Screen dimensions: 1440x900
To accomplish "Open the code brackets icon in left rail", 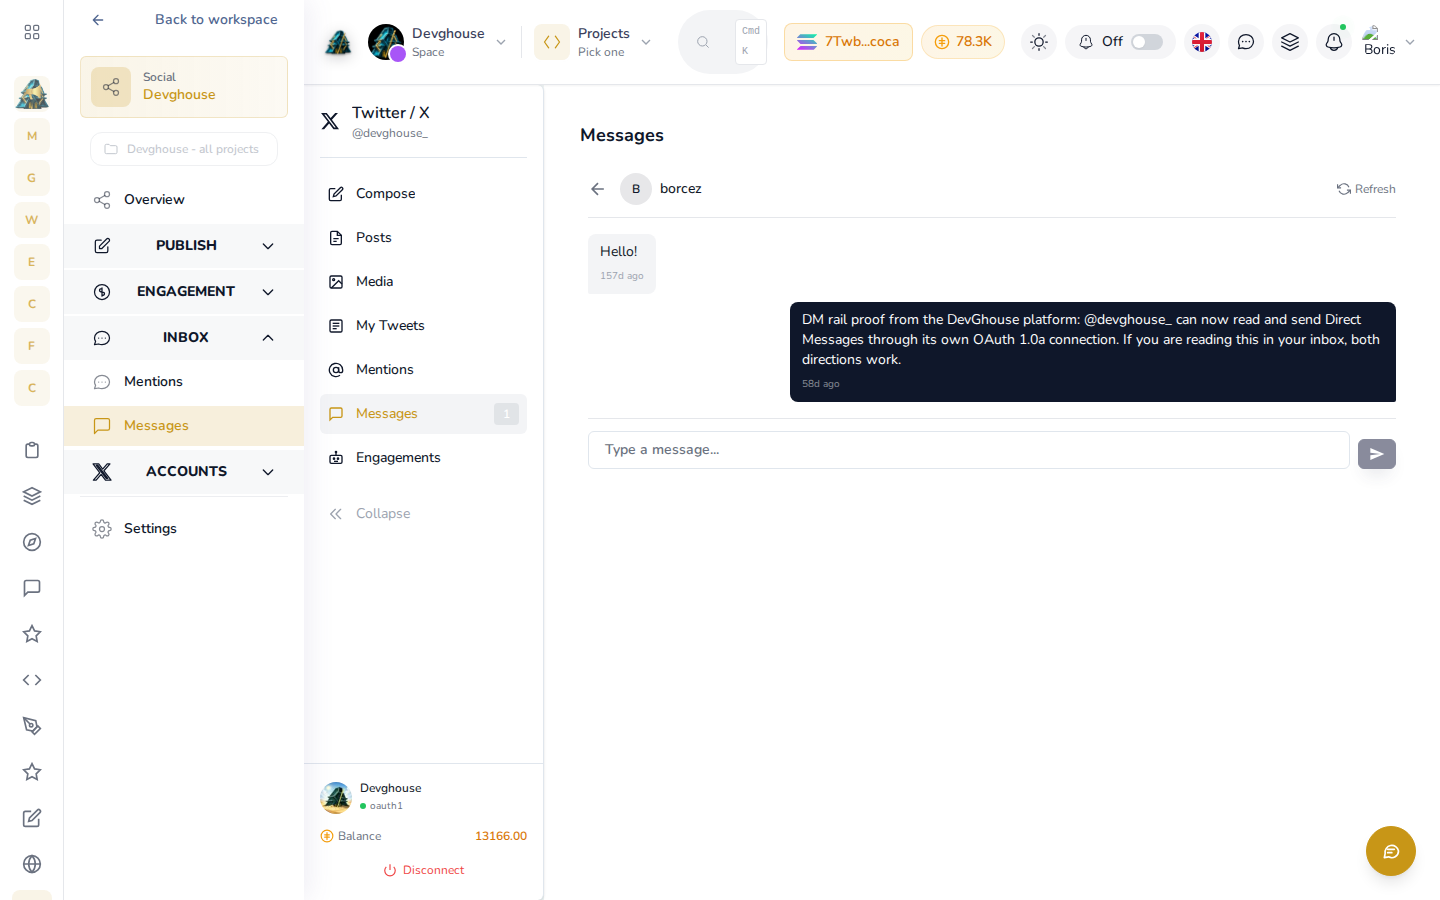I will coord(32,680).
